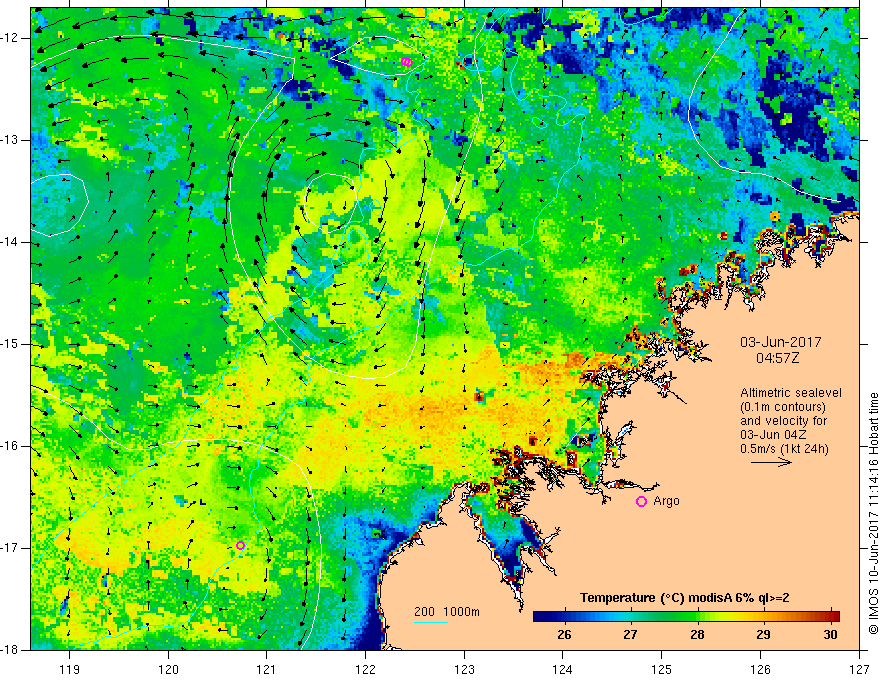
Task: Click the latitude -12 axis label
Action: point(11,38)
